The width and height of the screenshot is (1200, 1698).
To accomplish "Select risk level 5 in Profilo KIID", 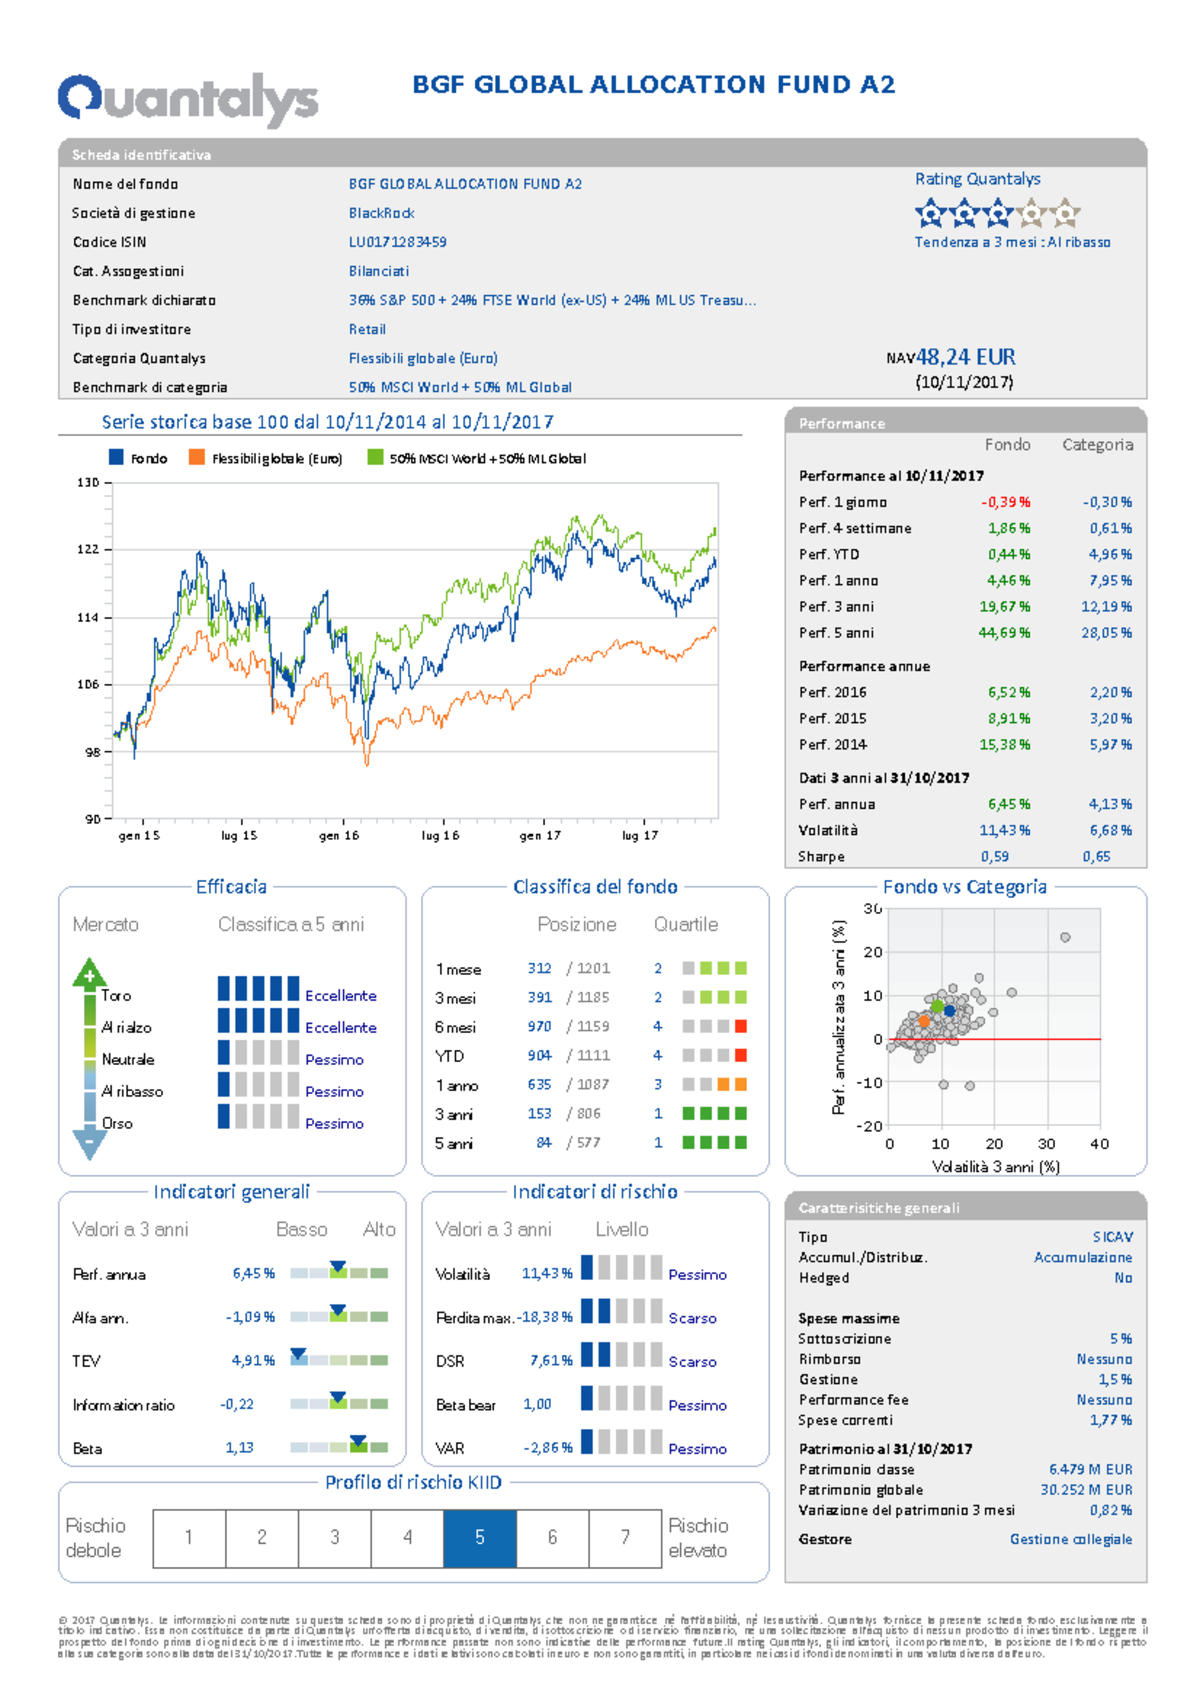I will 480,1538.
